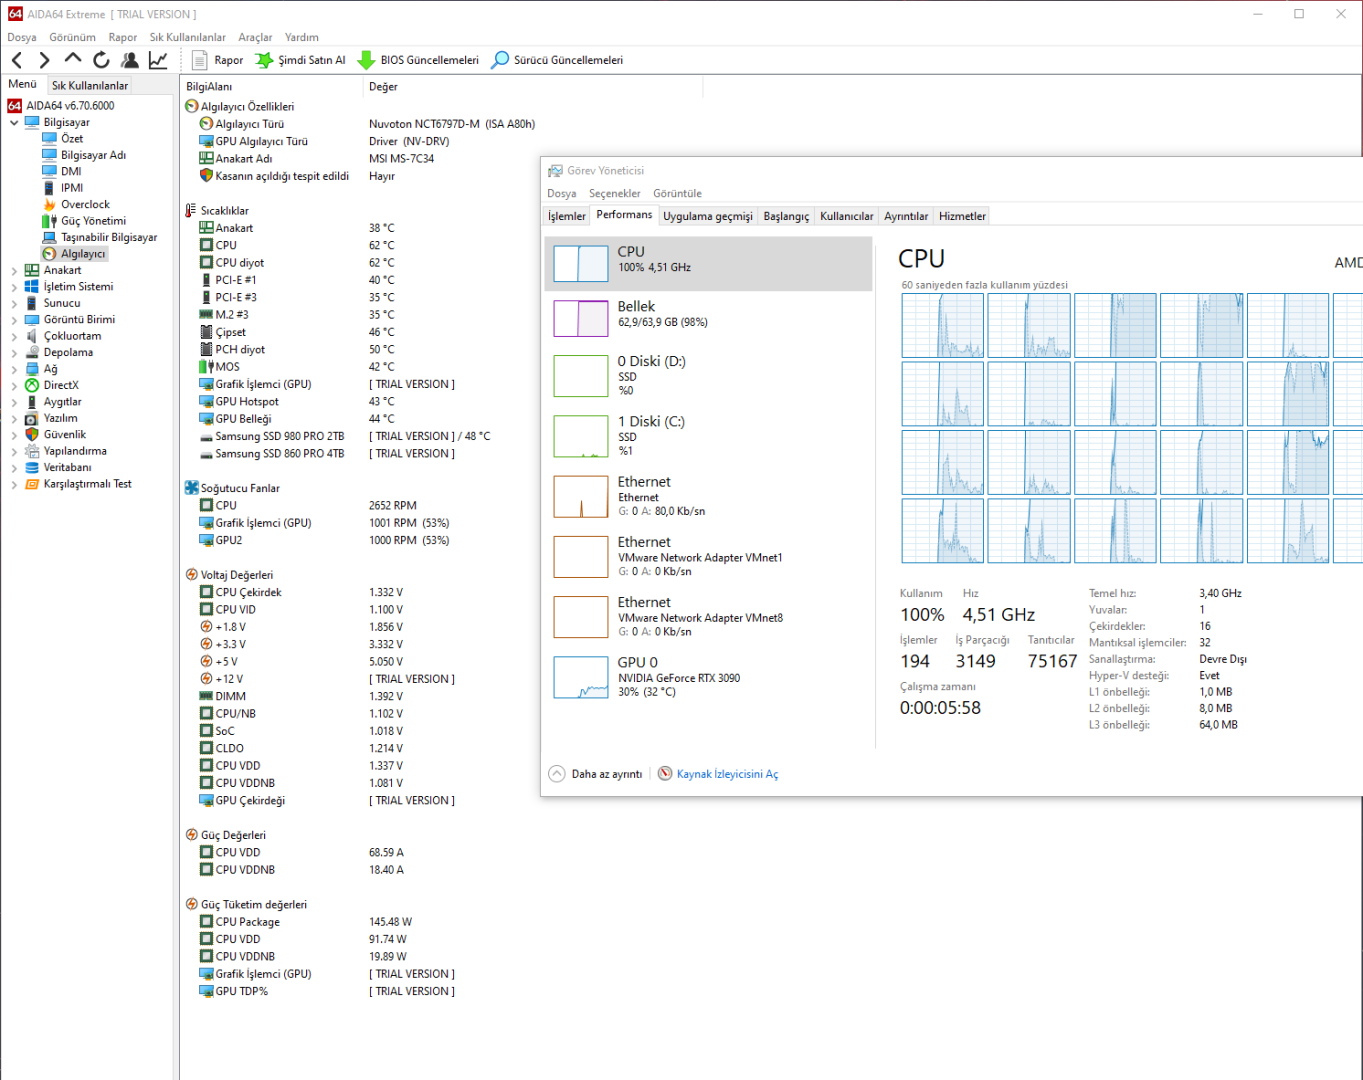Image resolution: width=1363 pixels, height=1080 pixels.
Task: Open Hizmetler tab in Task Manager
Action: 962,216
